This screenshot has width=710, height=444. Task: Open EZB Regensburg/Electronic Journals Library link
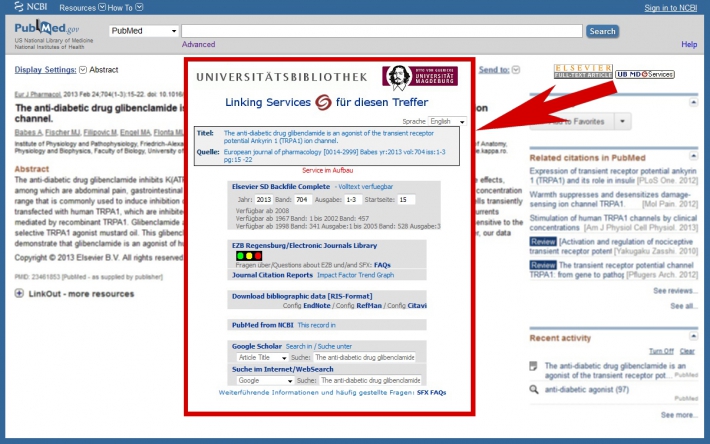click(304, 245)
